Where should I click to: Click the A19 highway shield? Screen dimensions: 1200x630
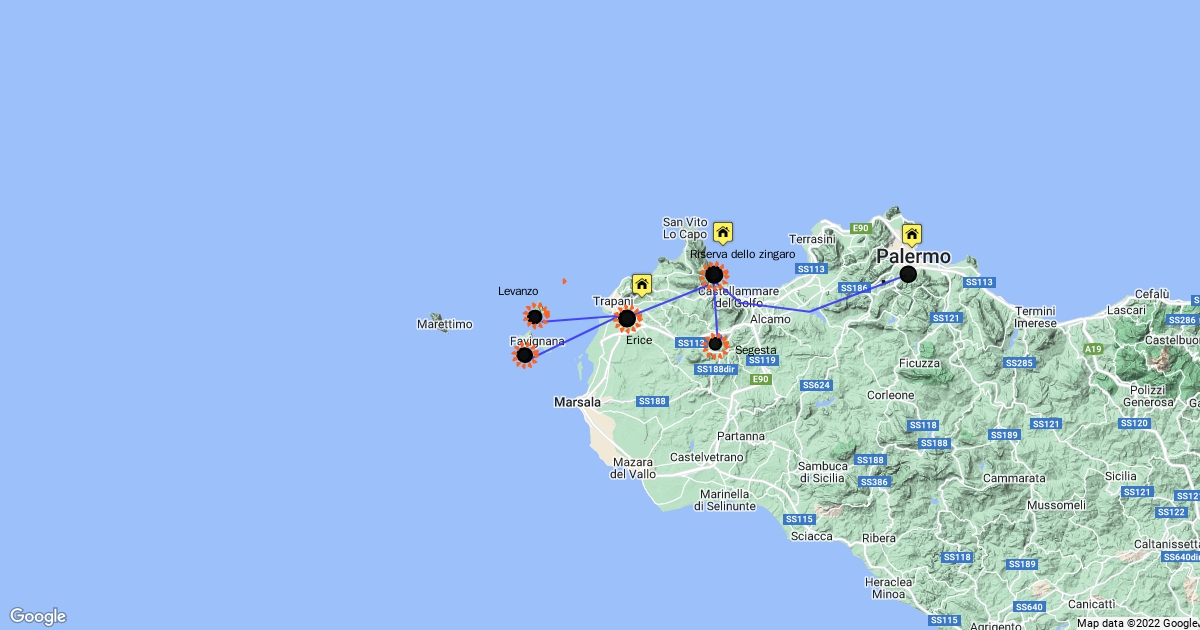tap(1094, 349)
